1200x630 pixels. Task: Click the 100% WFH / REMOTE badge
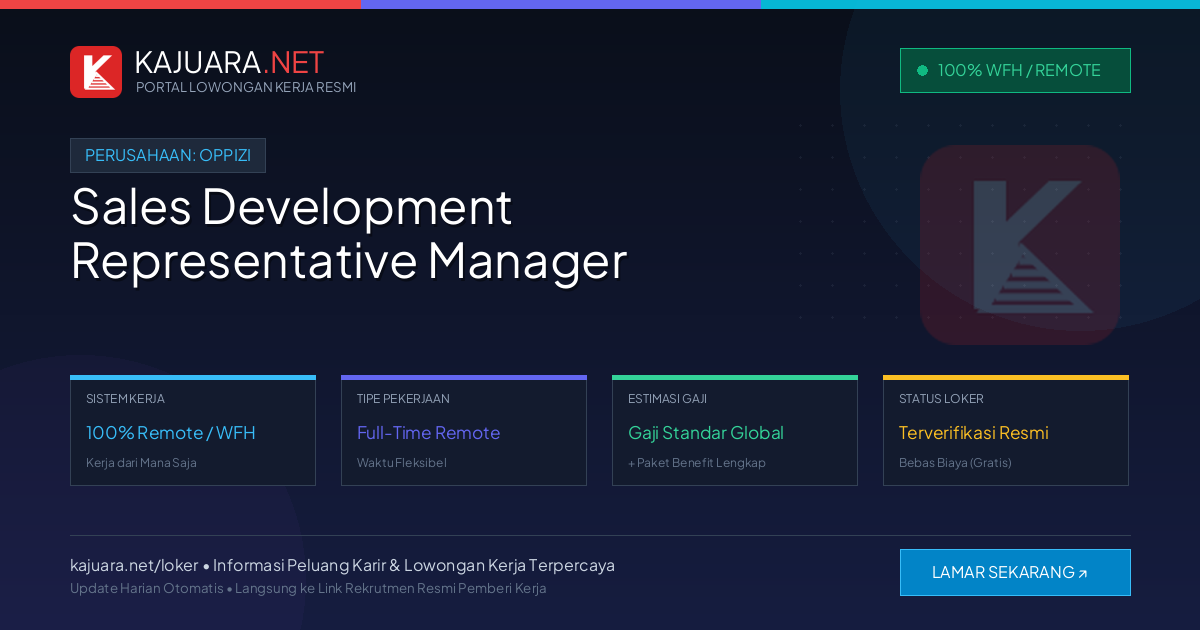pyautogui.click(x=1015, y=70)
